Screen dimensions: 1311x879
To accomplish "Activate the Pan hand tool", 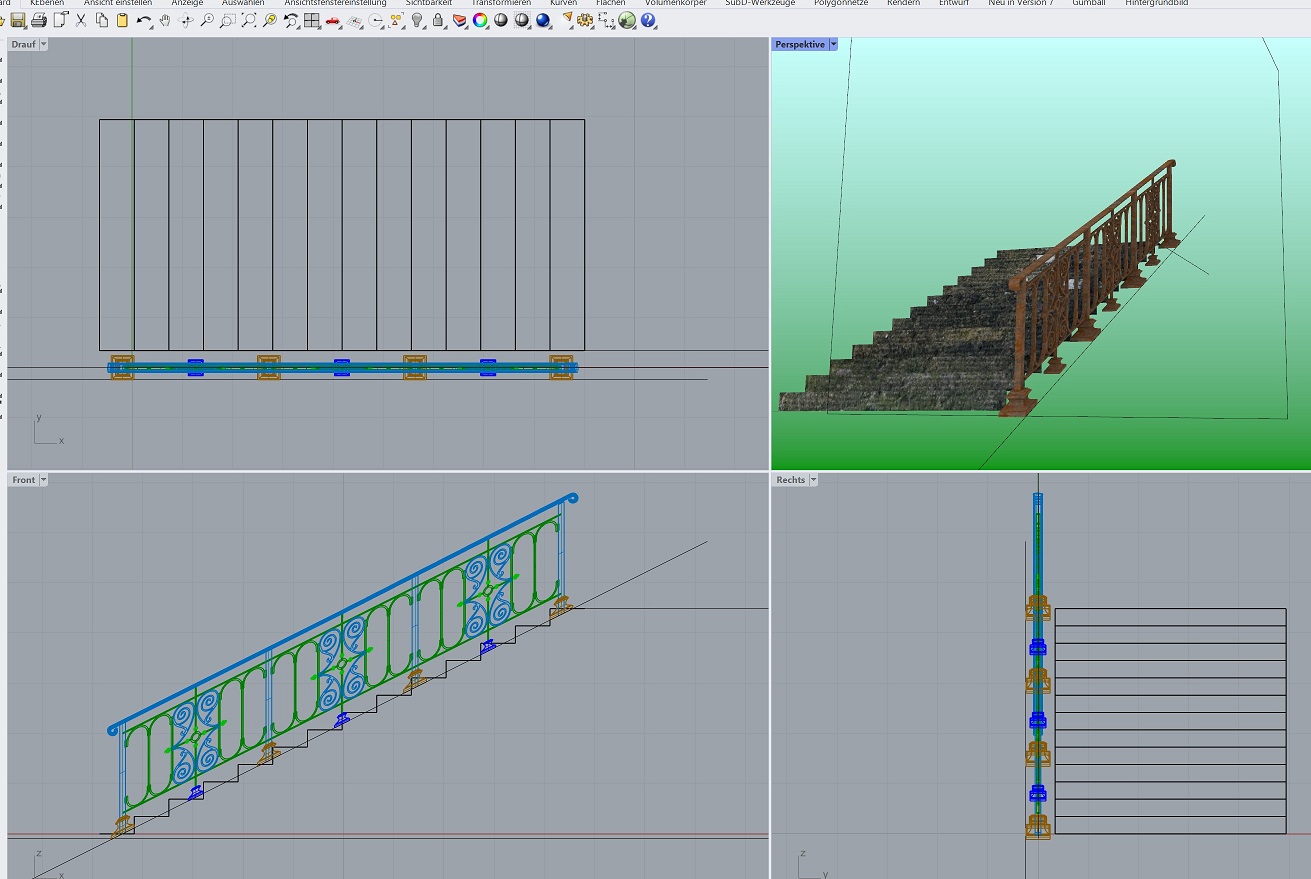I will (x=165, y=20).
